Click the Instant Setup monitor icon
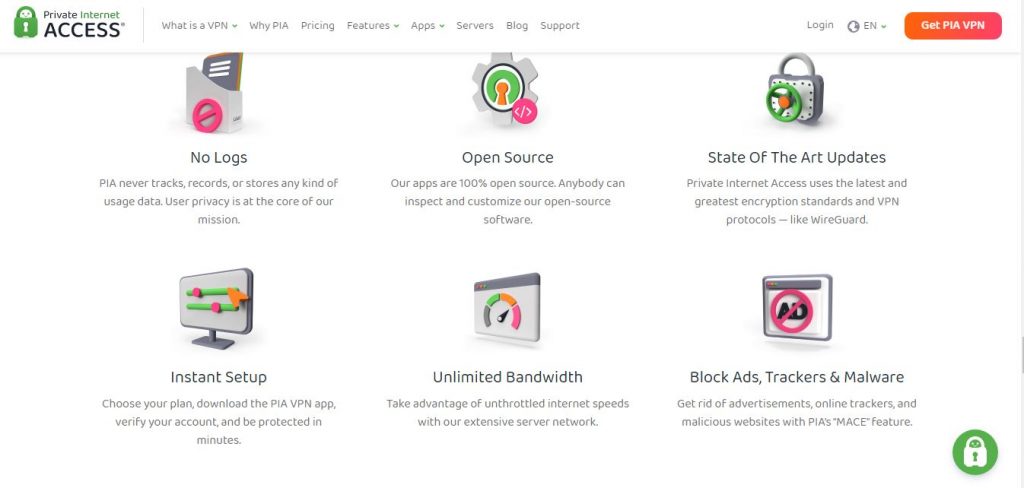This screenshot has height=488, width=1024. tap(216, 308)
